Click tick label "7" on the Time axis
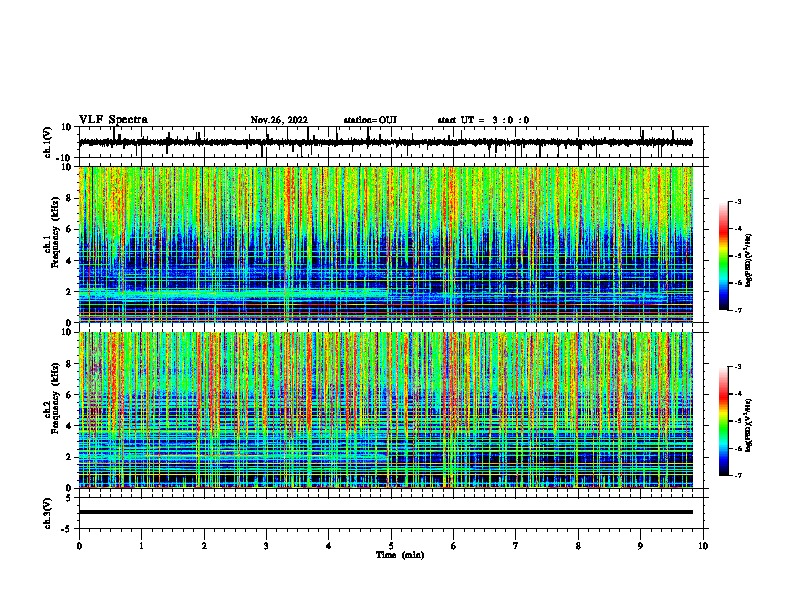Viewport: 792px width, 612px height. pyautogui.click(x=516, y=546)
